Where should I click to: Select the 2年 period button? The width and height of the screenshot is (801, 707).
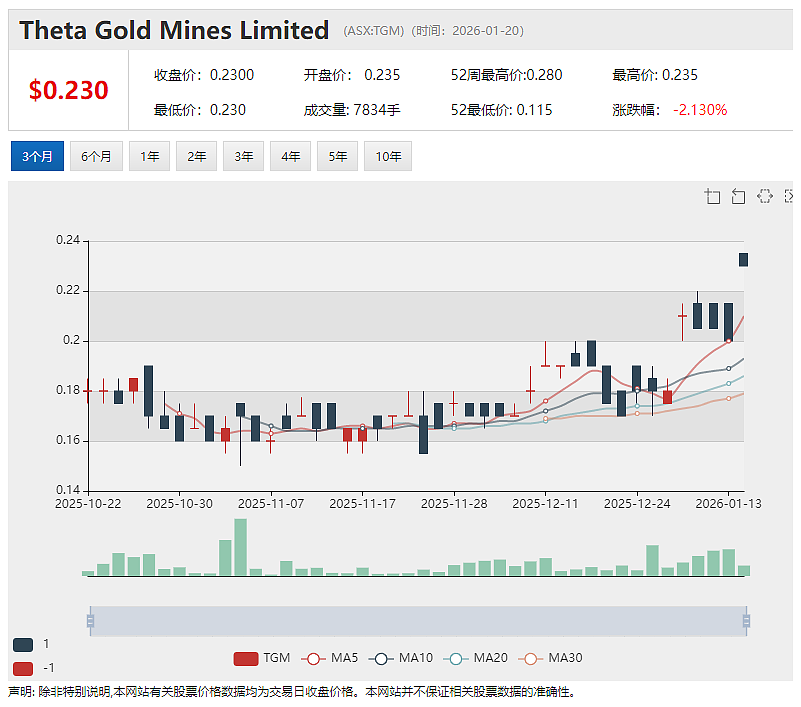coord(196,156)
